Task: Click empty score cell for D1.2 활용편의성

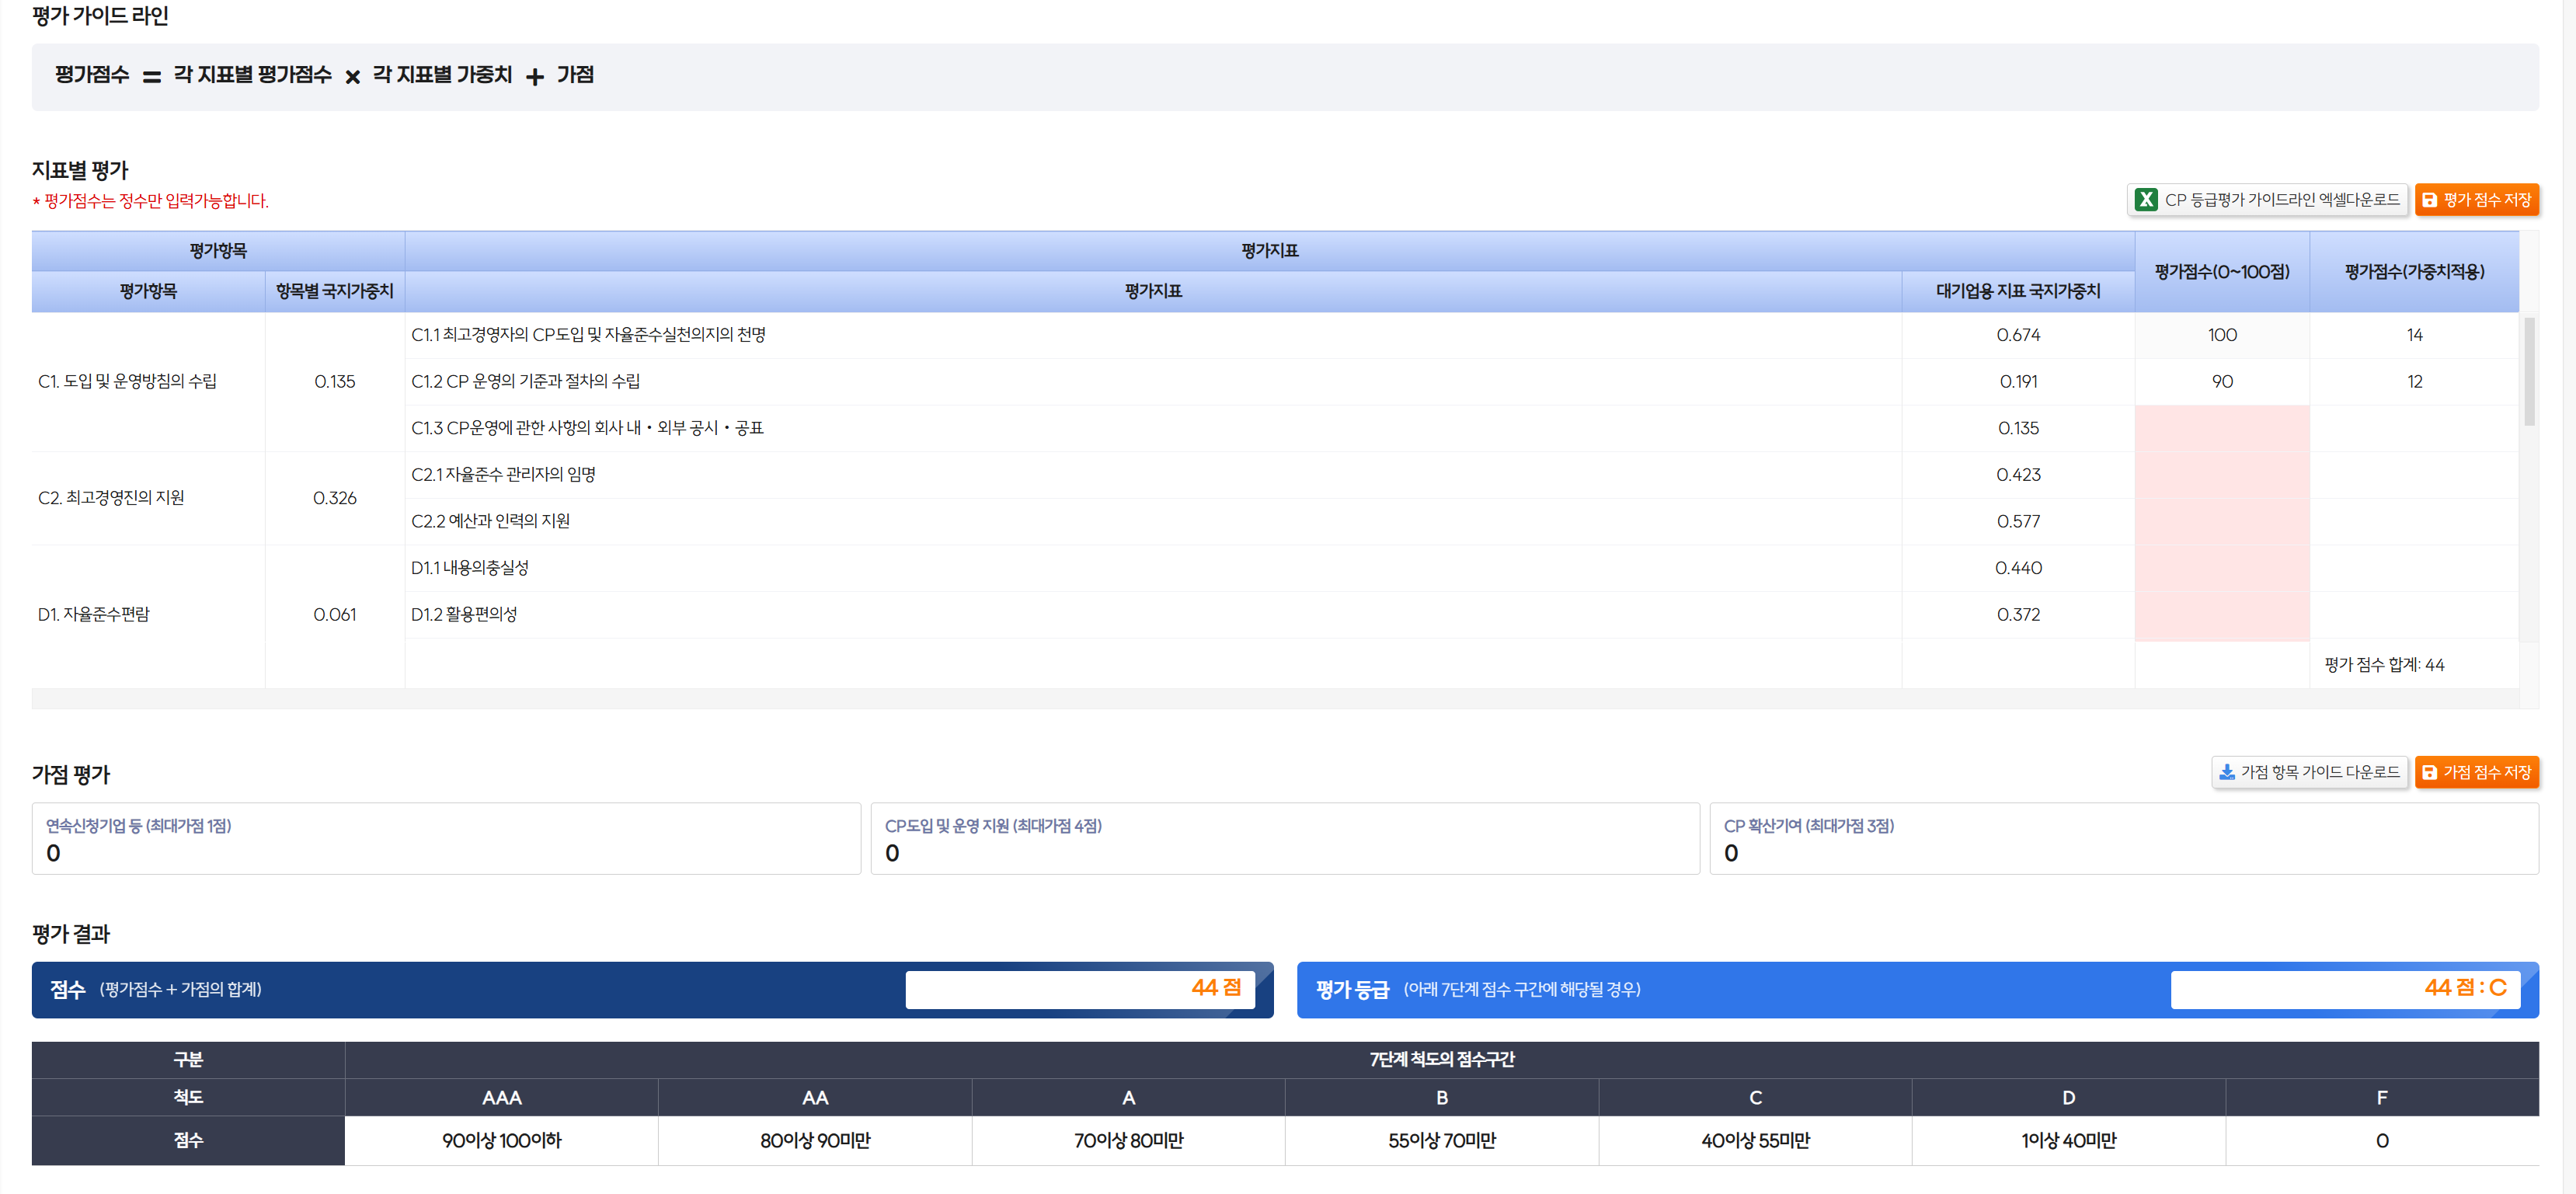Action: pos(2222,615)
